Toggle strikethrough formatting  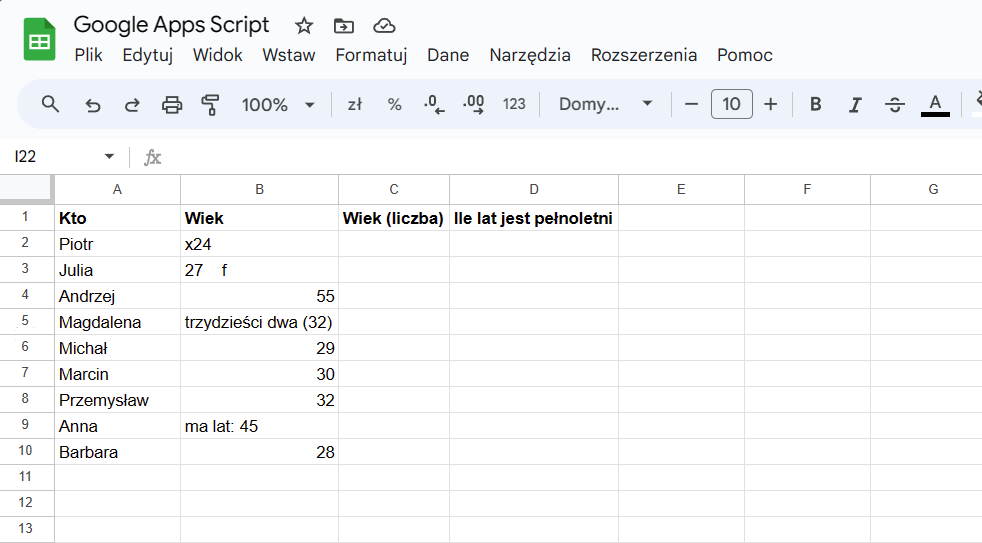(894, 105)
